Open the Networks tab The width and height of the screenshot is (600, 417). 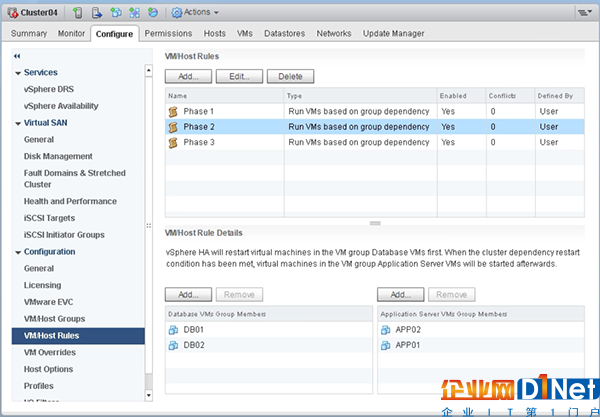334,34
